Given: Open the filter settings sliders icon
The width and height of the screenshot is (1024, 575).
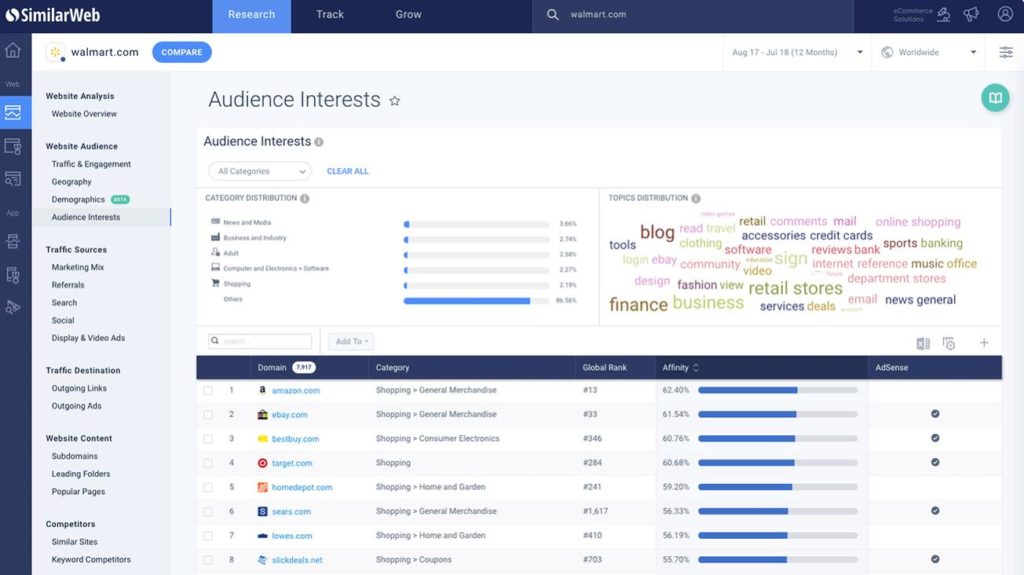Looking at the screenshot, I should pos(1006,52).
